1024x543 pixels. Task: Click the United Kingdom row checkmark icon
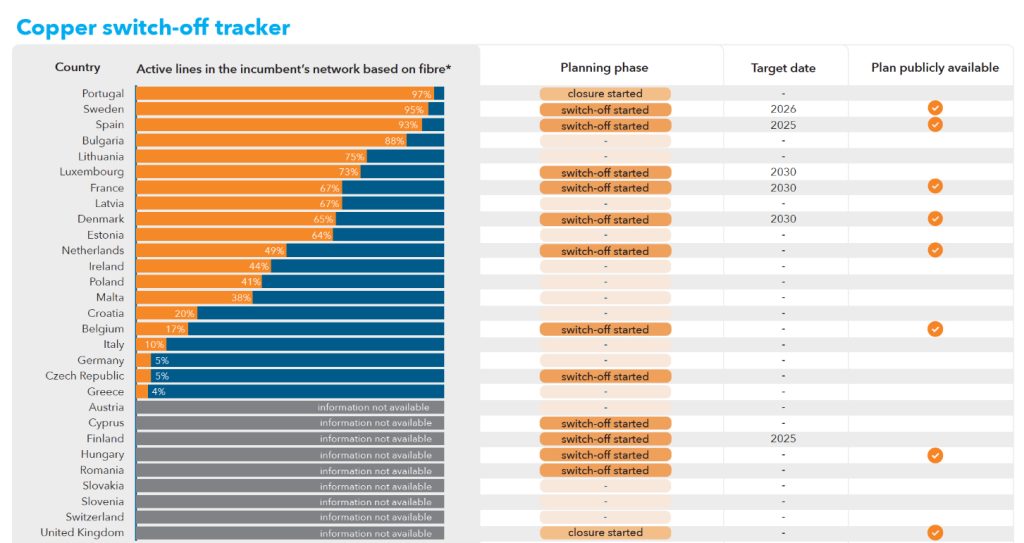pyautogui.click(x=935, y=533)
